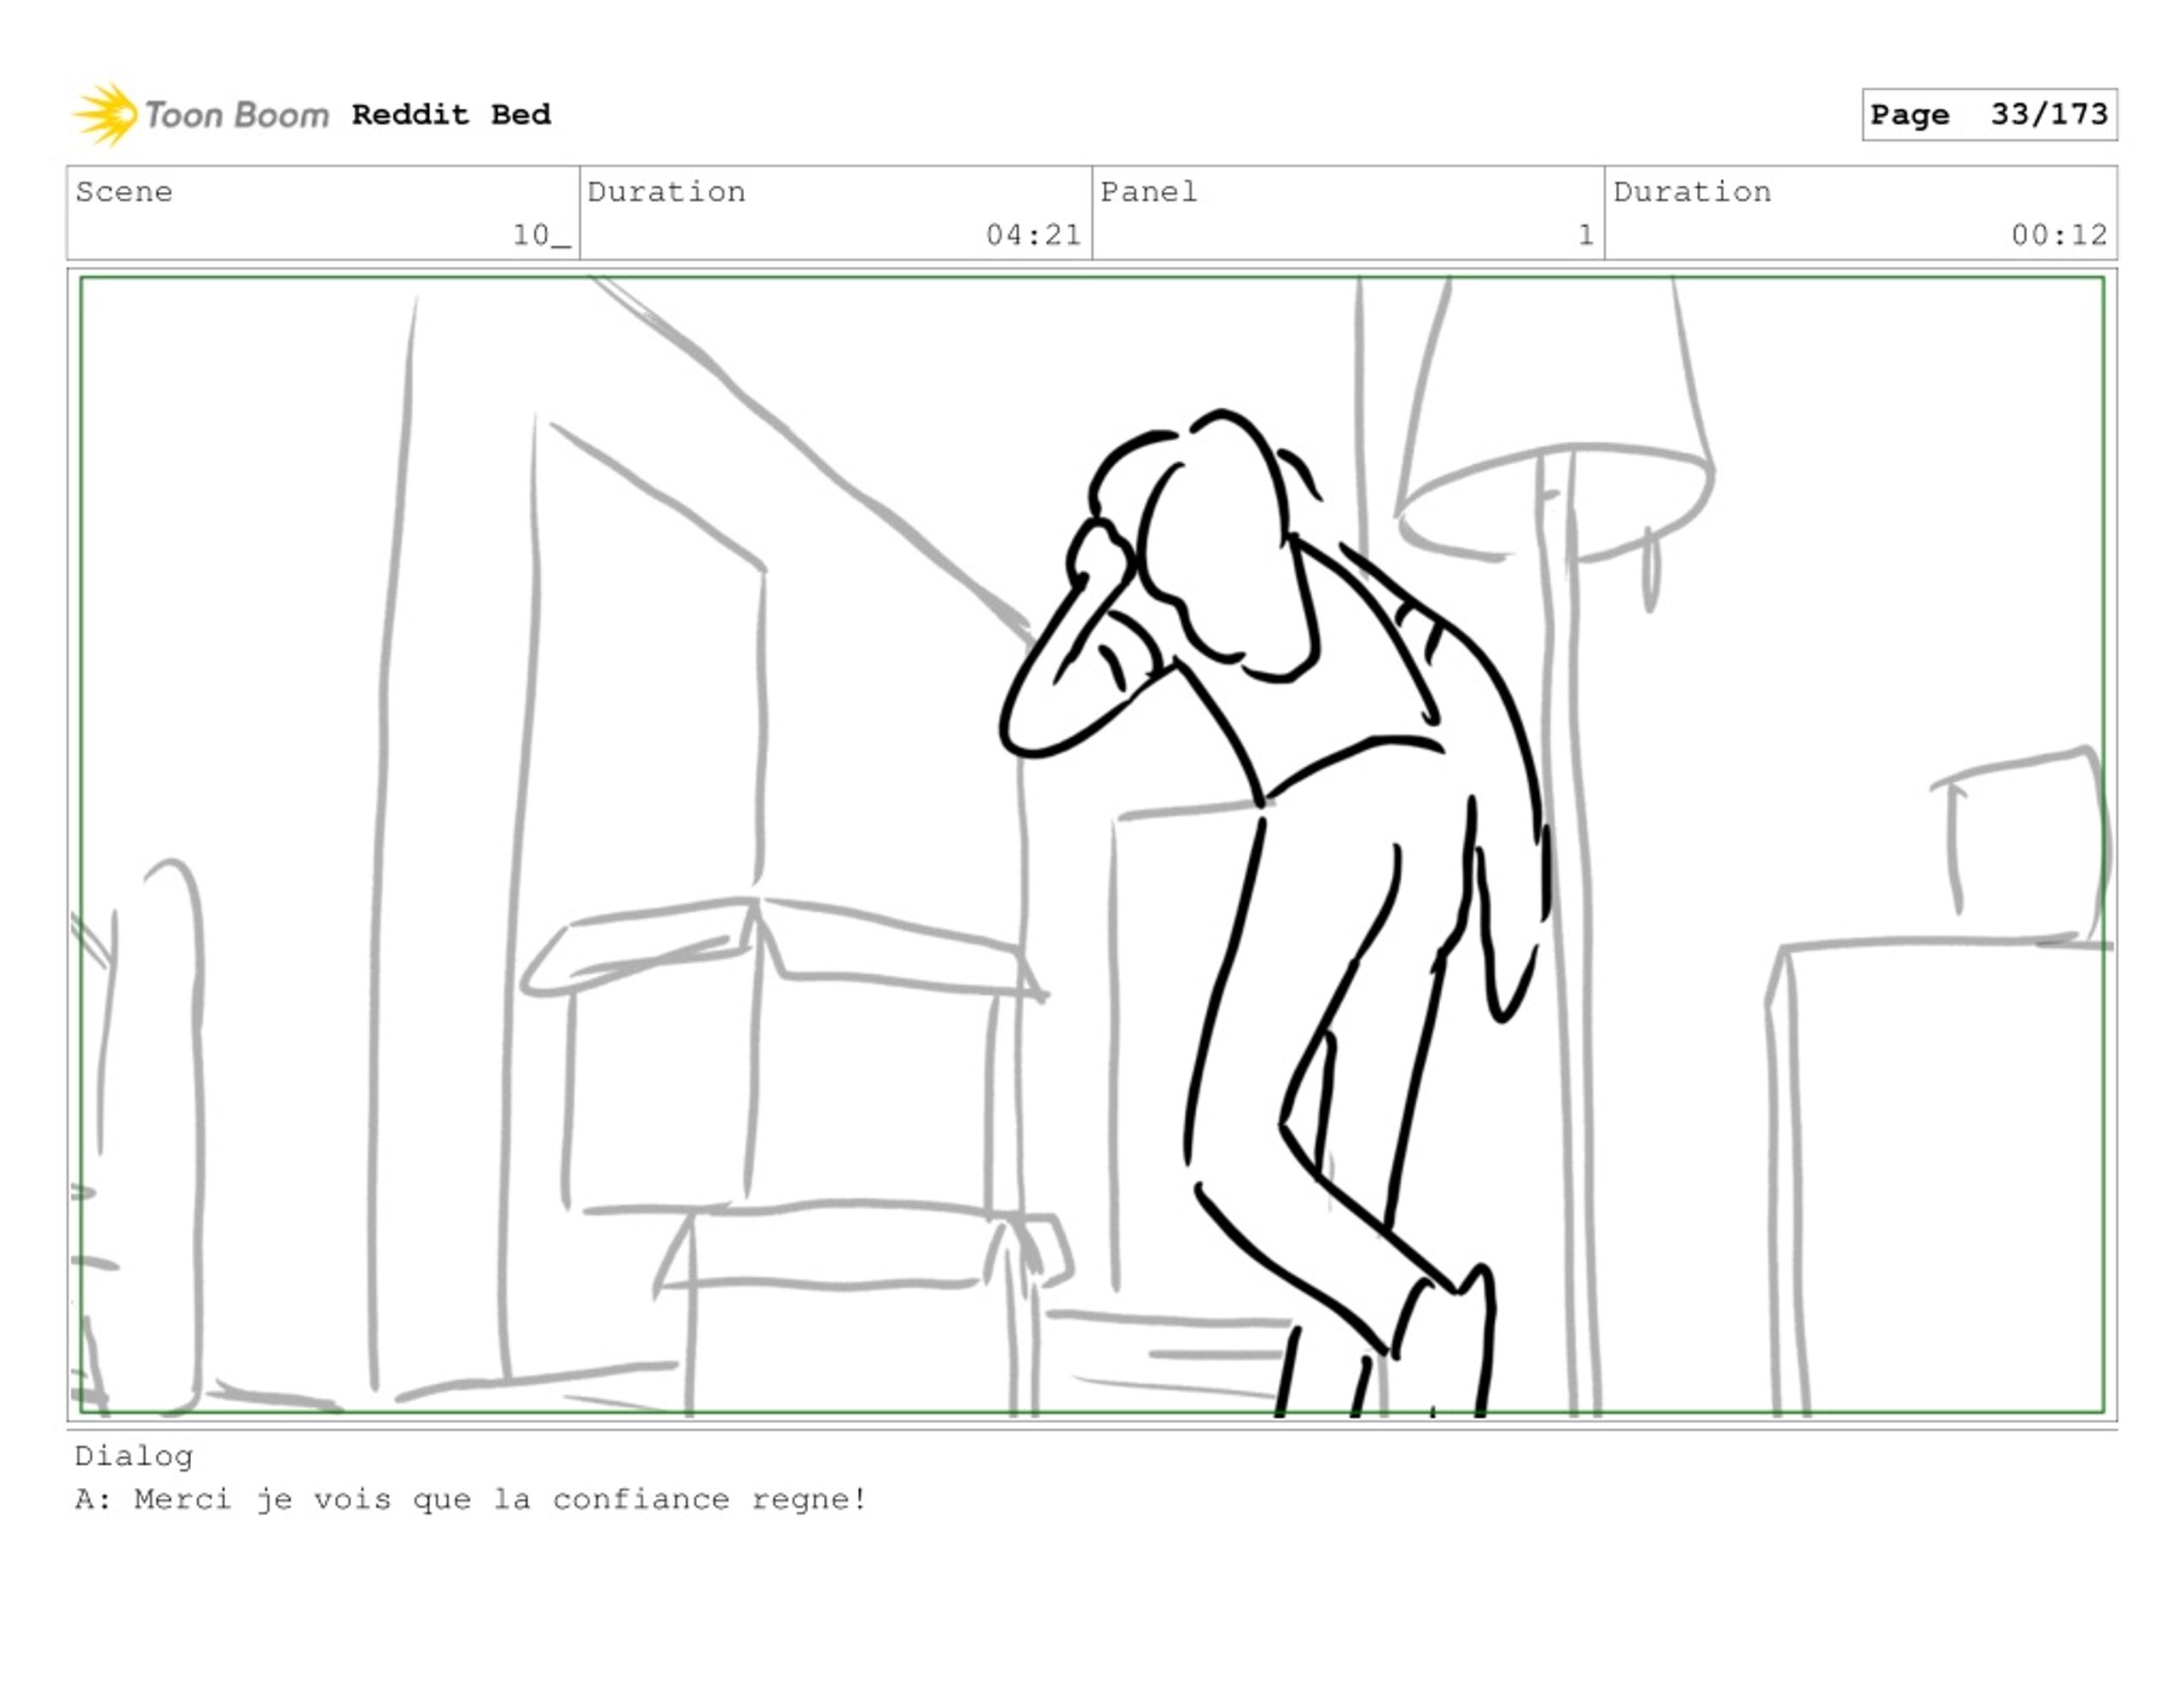Click the "Panel" header label
The height and width of the screenshot is (1691, 2184).
[1149, 192]
